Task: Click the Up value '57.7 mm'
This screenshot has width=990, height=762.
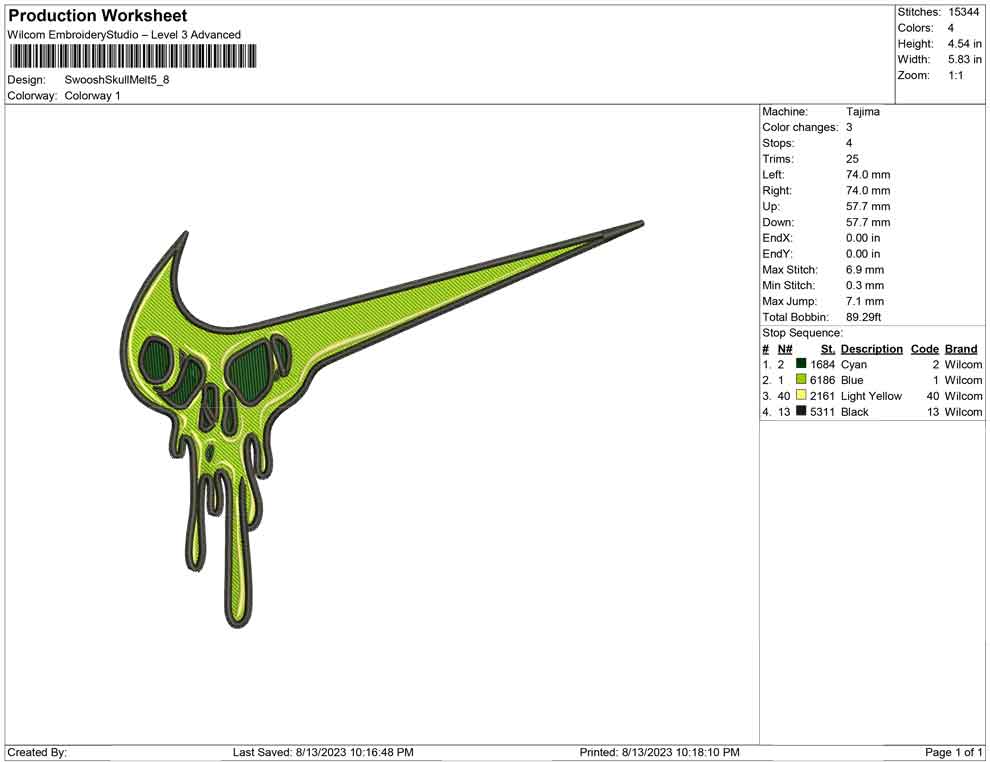Action: [x=868, y=206]
